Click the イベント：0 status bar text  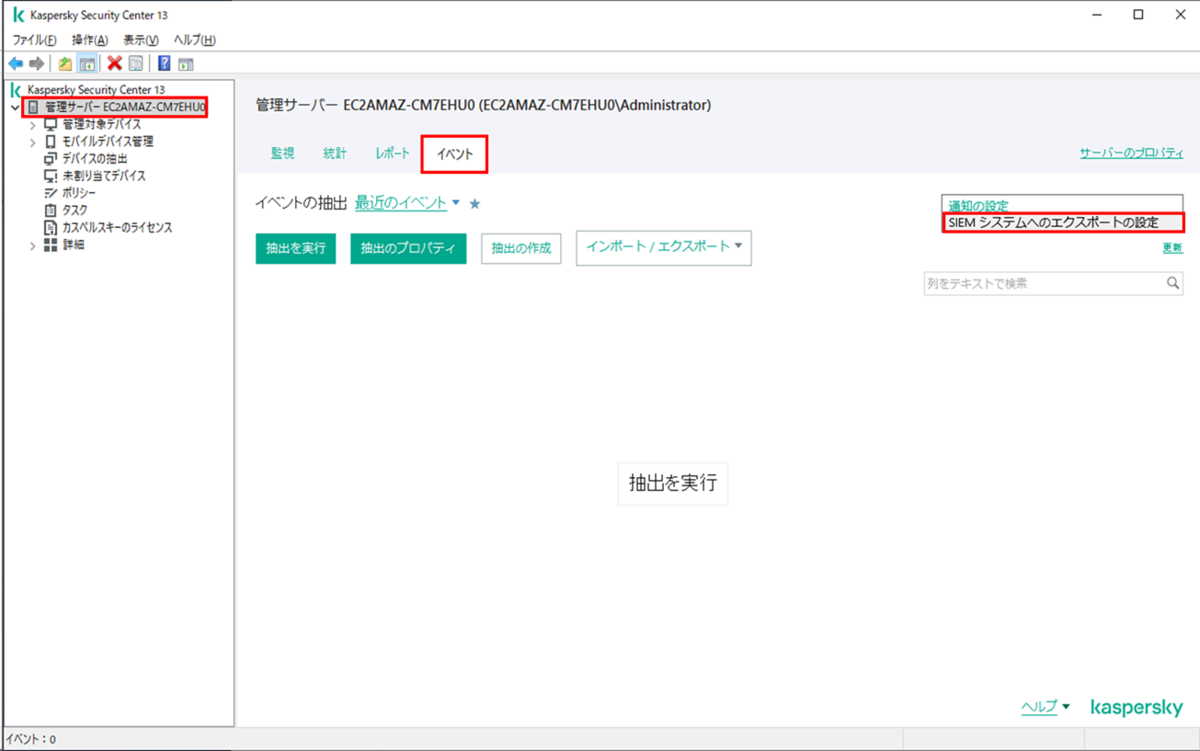tap(30, 740)
